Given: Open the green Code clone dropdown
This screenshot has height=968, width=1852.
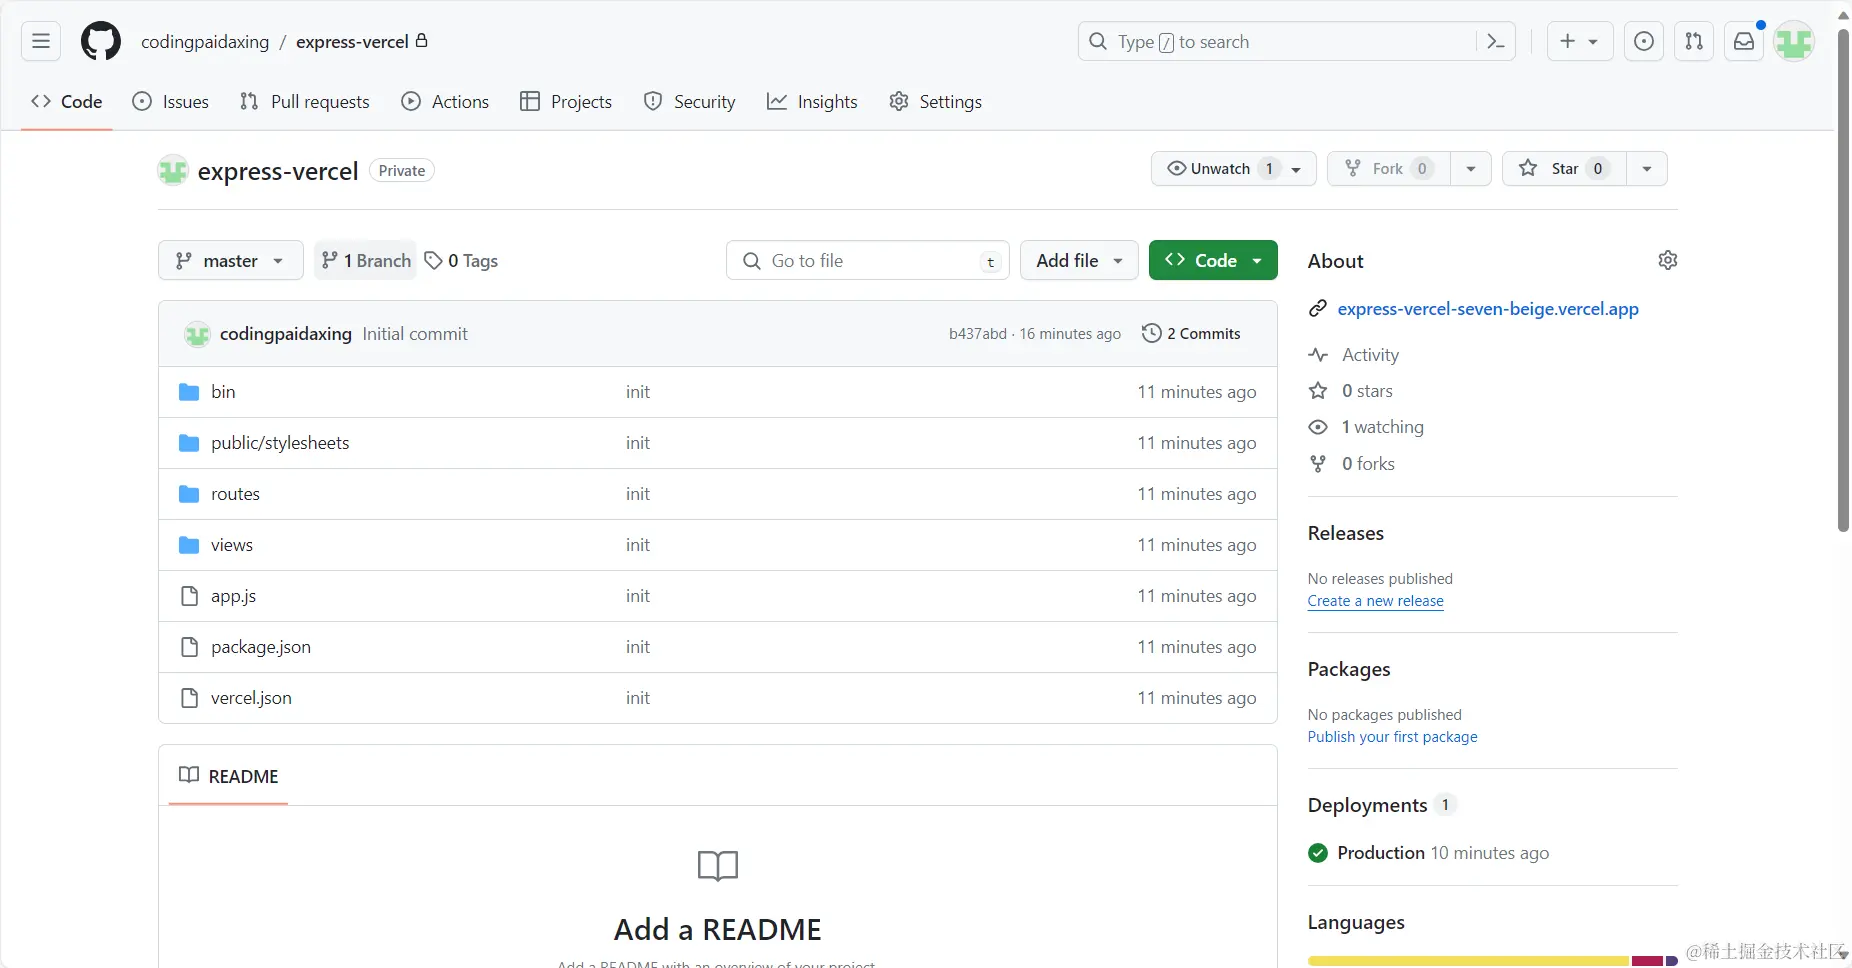Looking at the screenshot, I should click(1213, 260).
